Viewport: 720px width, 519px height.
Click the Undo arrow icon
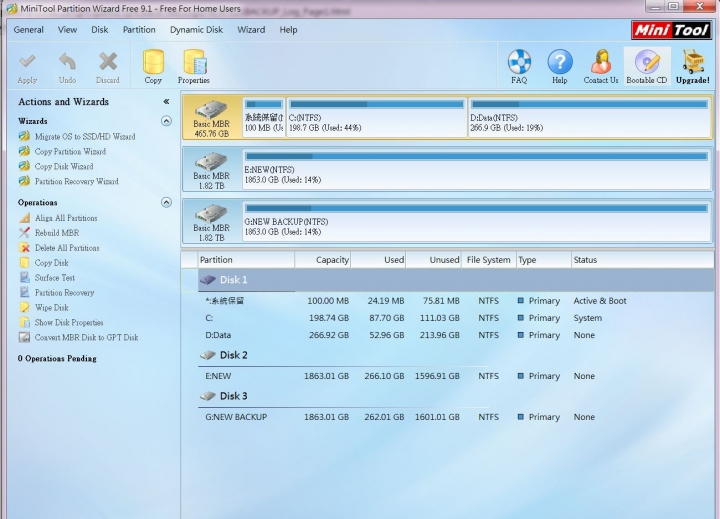[68, 62]
